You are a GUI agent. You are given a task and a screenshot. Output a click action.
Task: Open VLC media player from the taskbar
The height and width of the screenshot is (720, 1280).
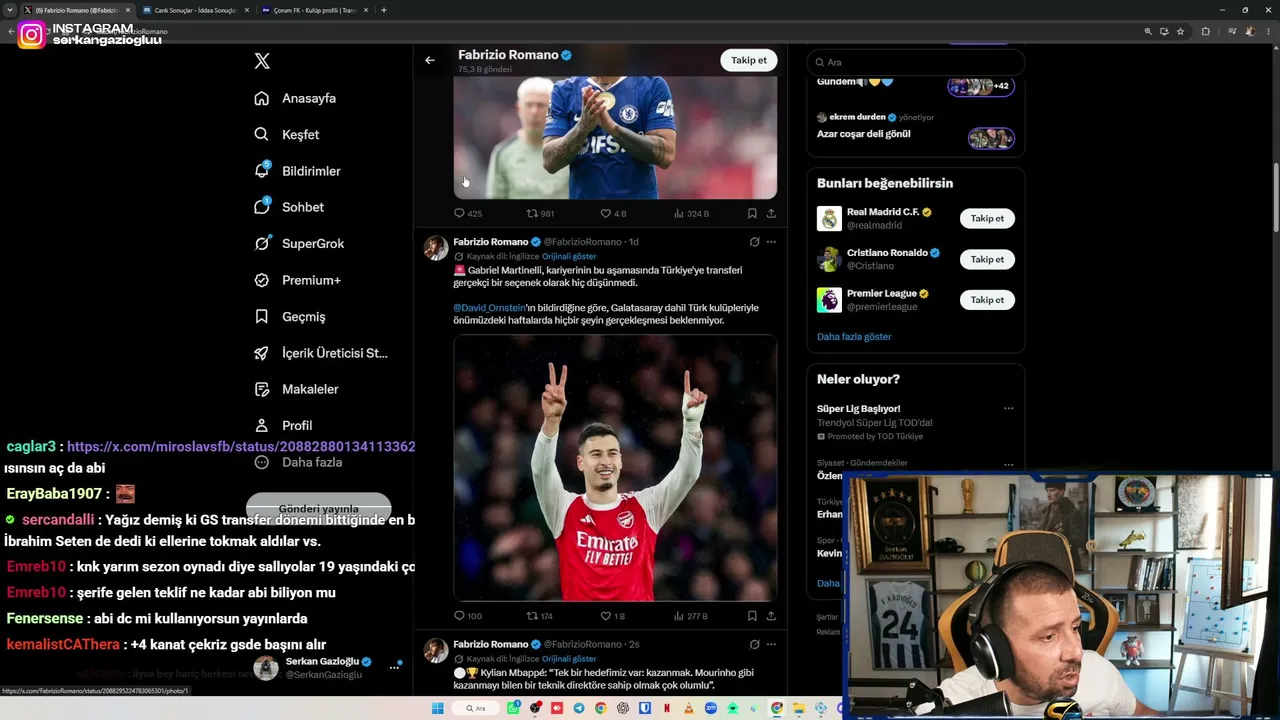click(x=689, y=708)
